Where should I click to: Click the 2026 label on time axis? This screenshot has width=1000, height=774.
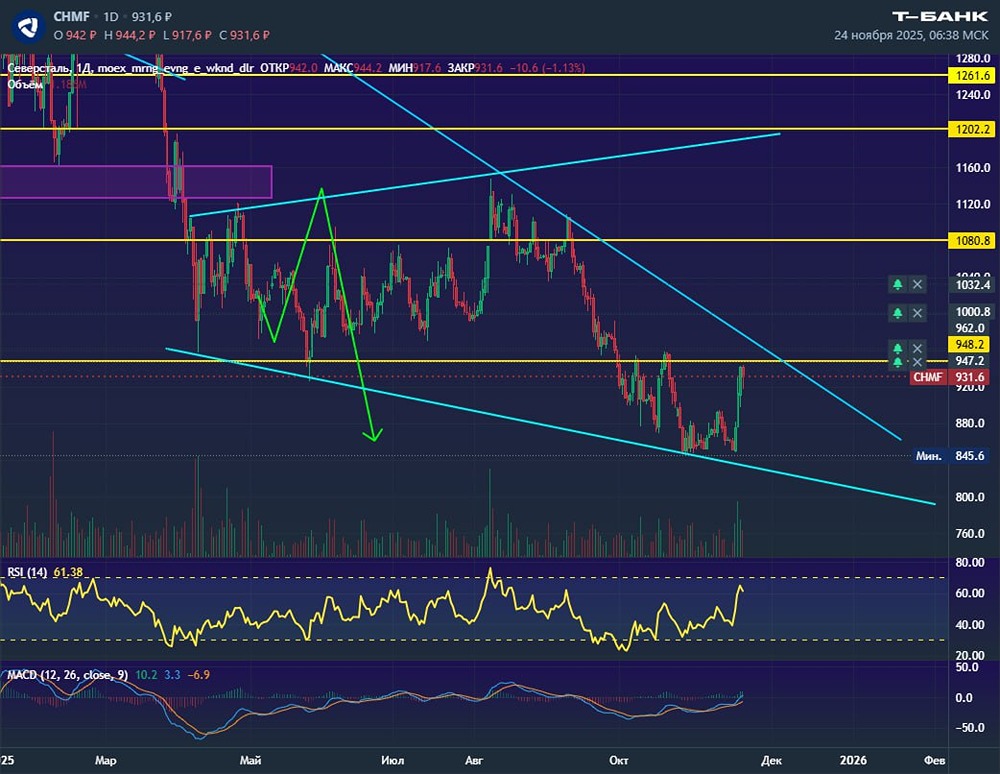[x=853, y=760]
